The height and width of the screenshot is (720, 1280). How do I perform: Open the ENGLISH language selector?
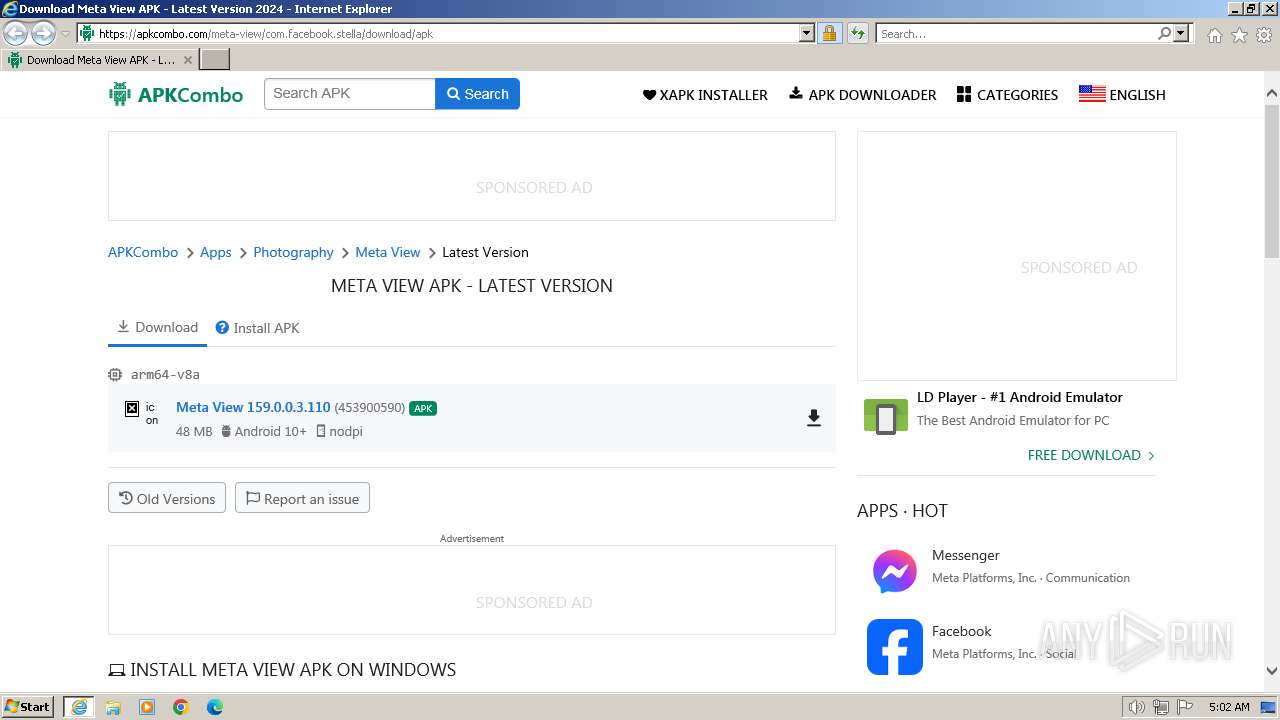1122,95
